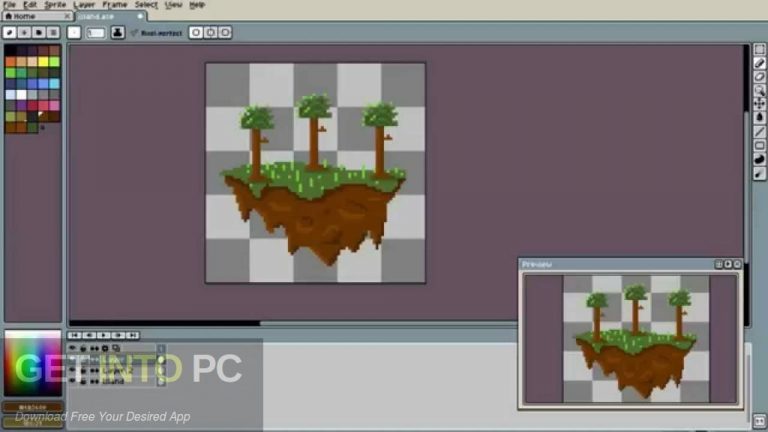The height and width of the screenshot is (432, 768).
Task: Open the ink type selector button
Action: coord(118,33)
